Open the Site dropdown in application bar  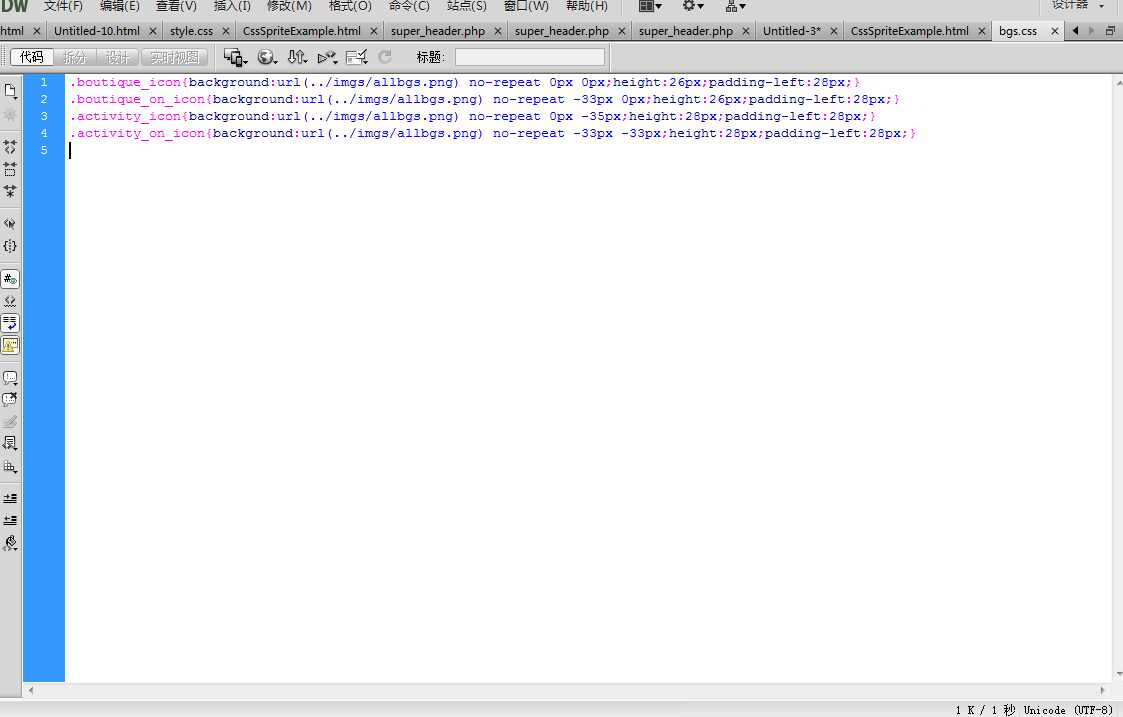736,6
